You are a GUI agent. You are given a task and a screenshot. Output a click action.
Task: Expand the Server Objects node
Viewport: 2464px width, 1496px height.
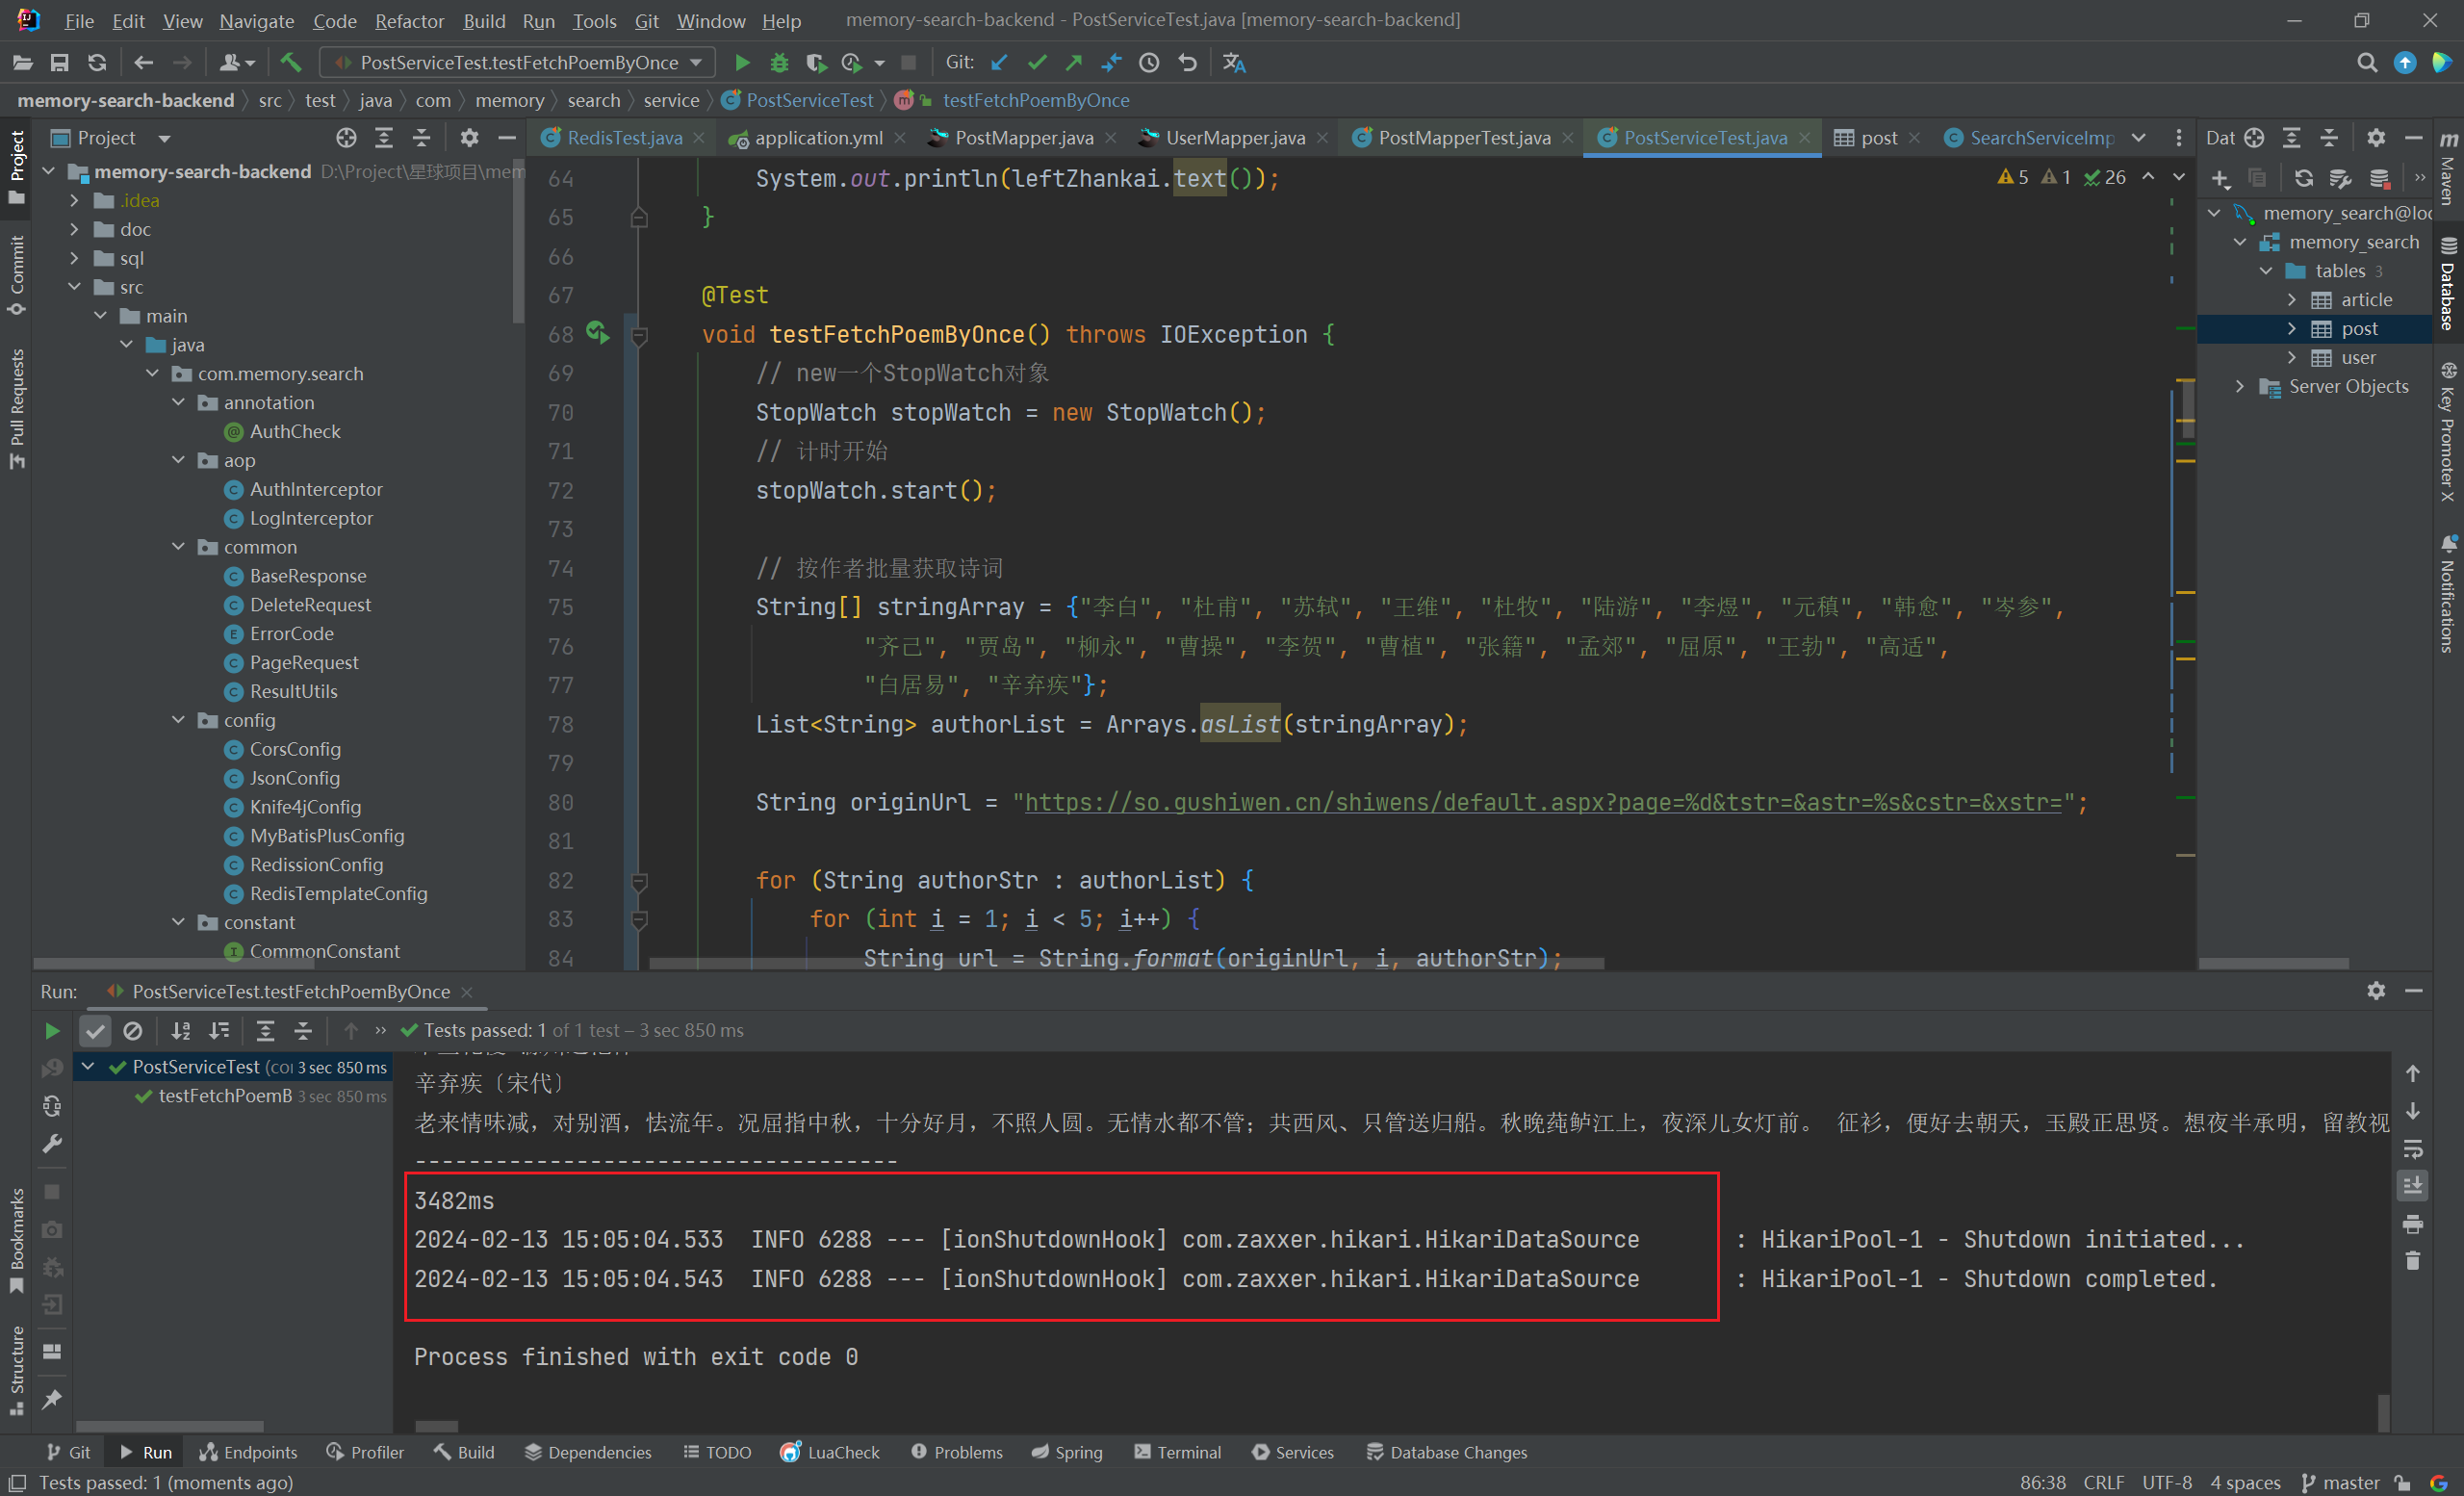2239,386
